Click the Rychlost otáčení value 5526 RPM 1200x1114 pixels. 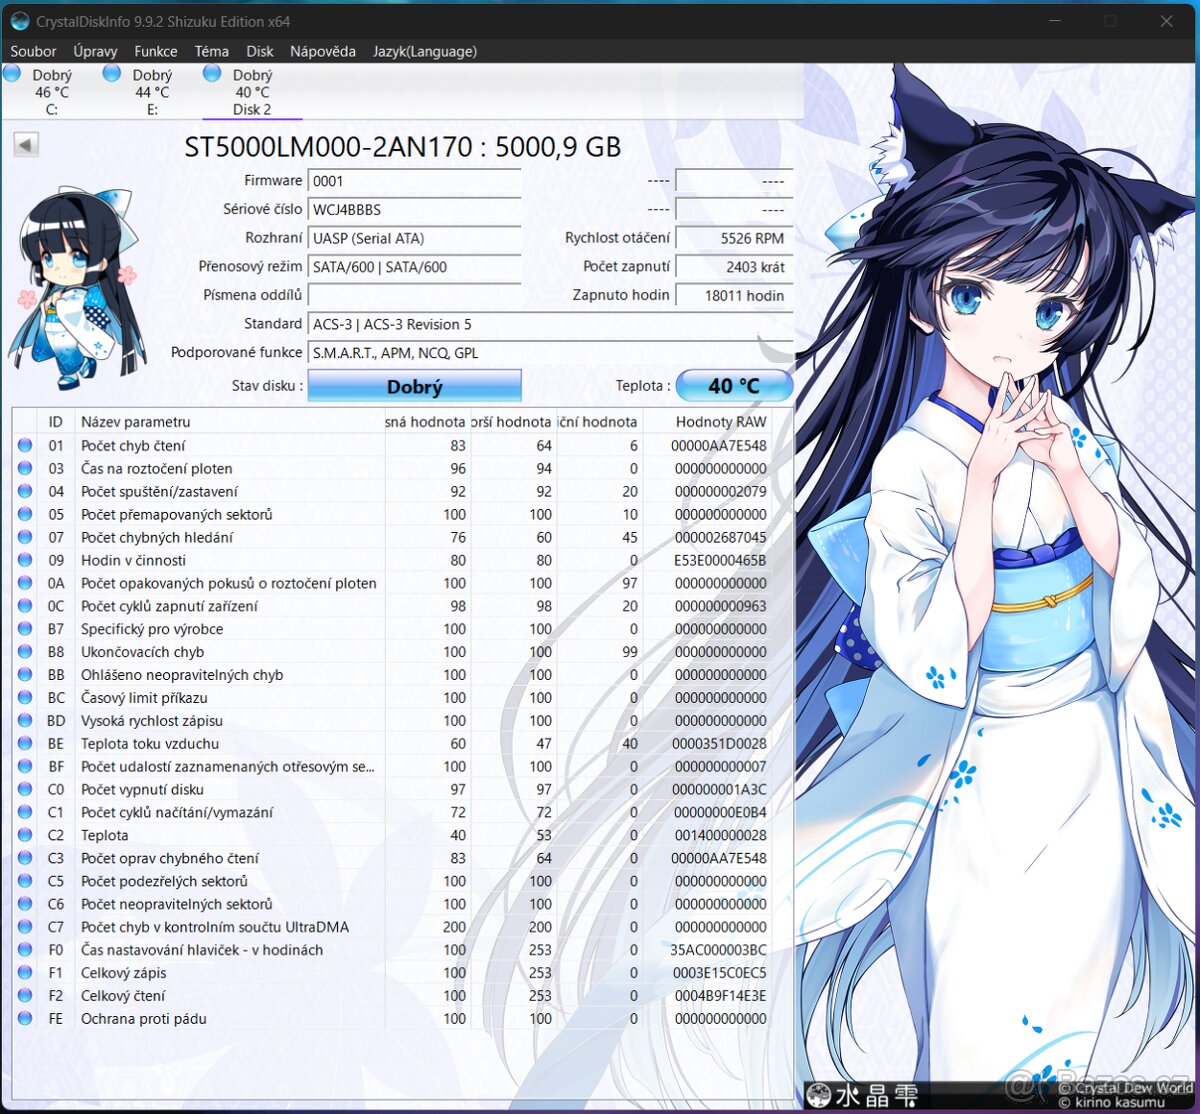pos(734,238)
